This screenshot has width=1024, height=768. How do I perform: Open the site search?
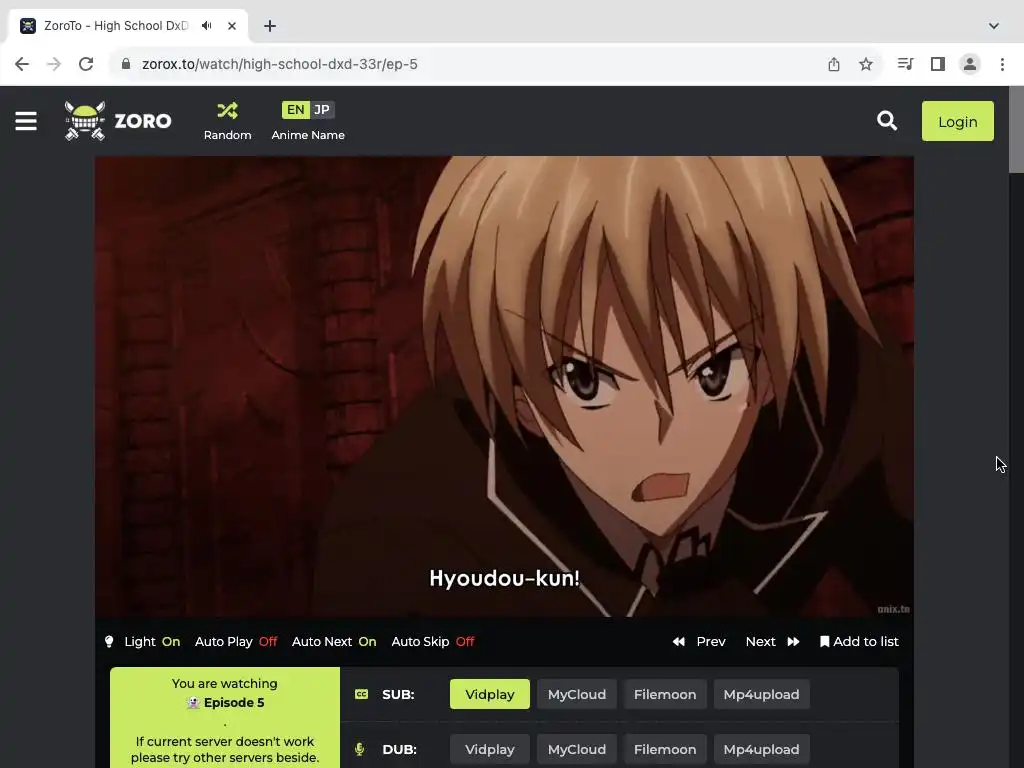[887, 121]
